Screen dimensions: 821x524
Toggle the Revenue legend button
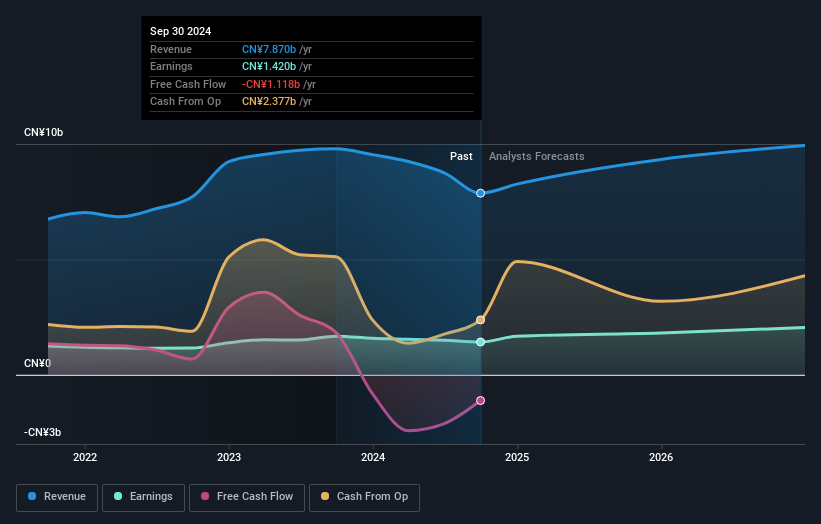57,497
